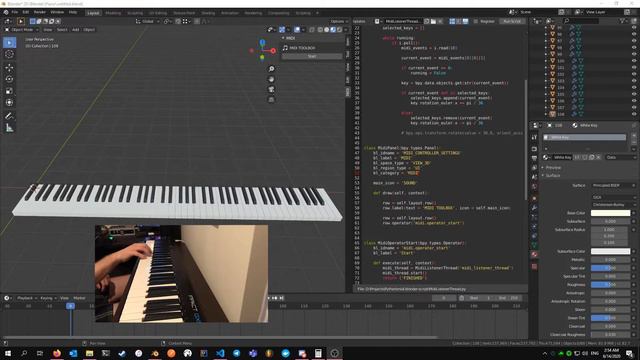Click the Subsurface Color swatch
The height and width of the screenshot is (360, 640).
(x=610, y=251)
